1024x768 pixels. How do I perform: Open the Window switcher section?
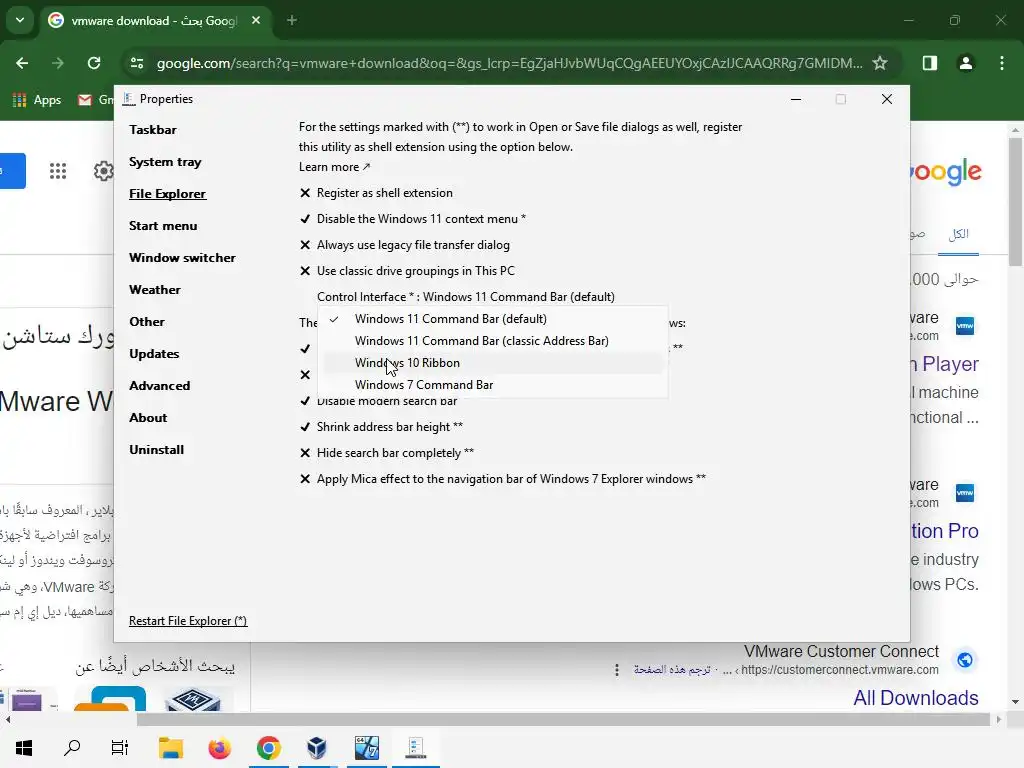tap(182, 257)
